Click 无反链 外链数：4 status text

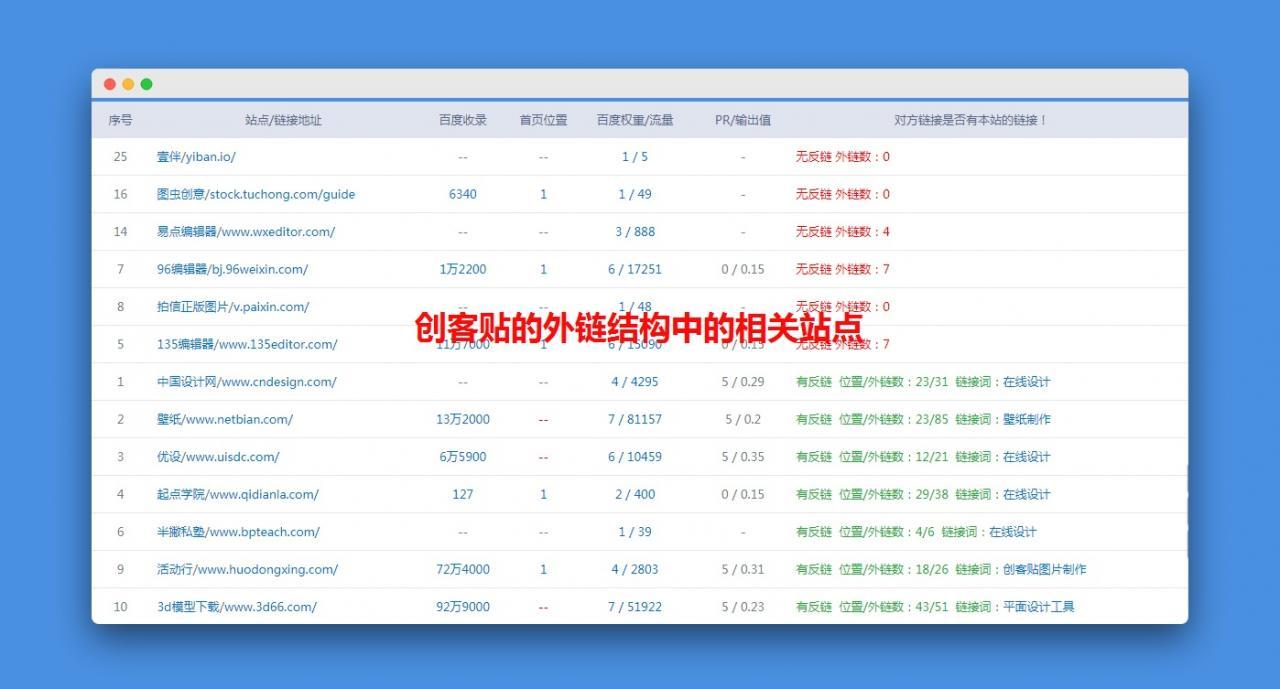pos(843,232)
